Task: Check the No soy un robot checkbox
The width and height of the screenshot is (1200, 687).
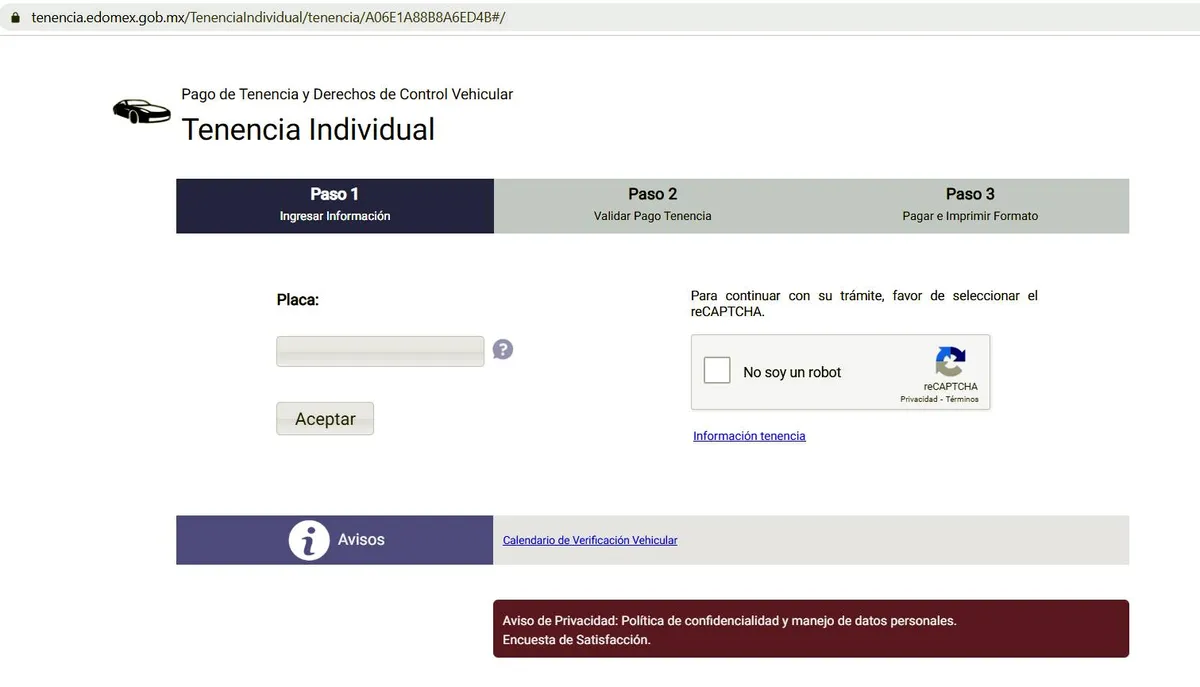Action: coord(716,369)
